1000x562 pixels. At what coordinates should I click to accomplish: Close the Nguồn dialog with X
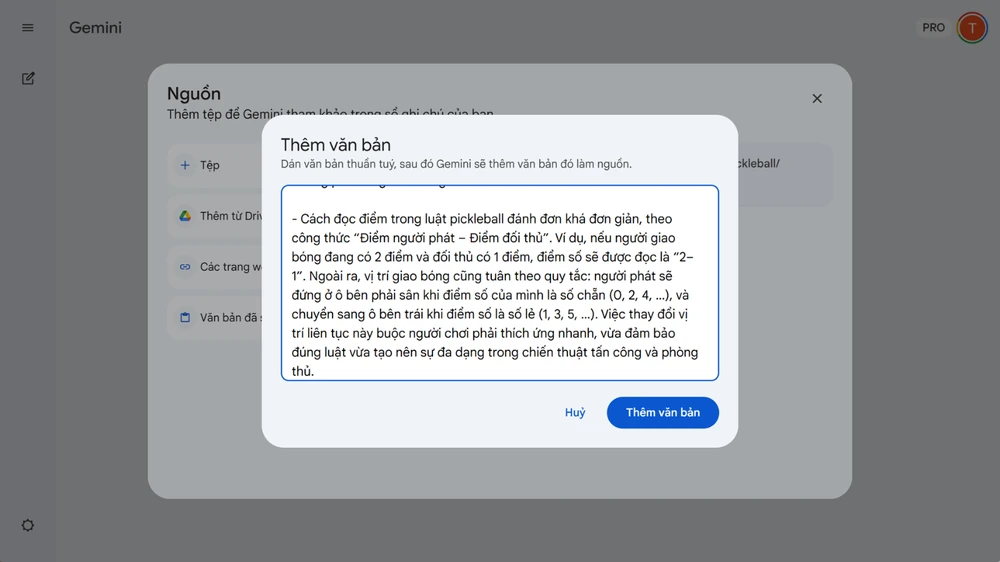(x=817, y=98)
